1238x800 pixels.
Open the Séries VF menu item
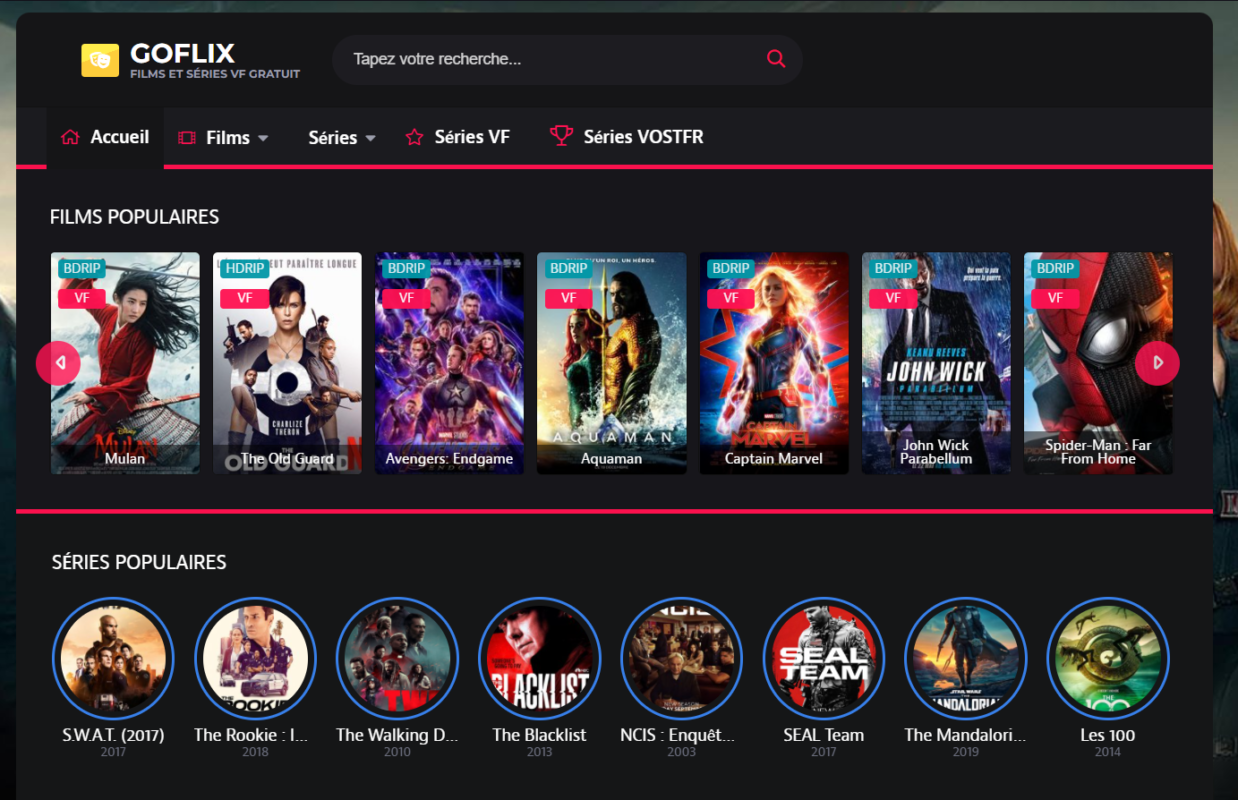(x=472, y=137)
